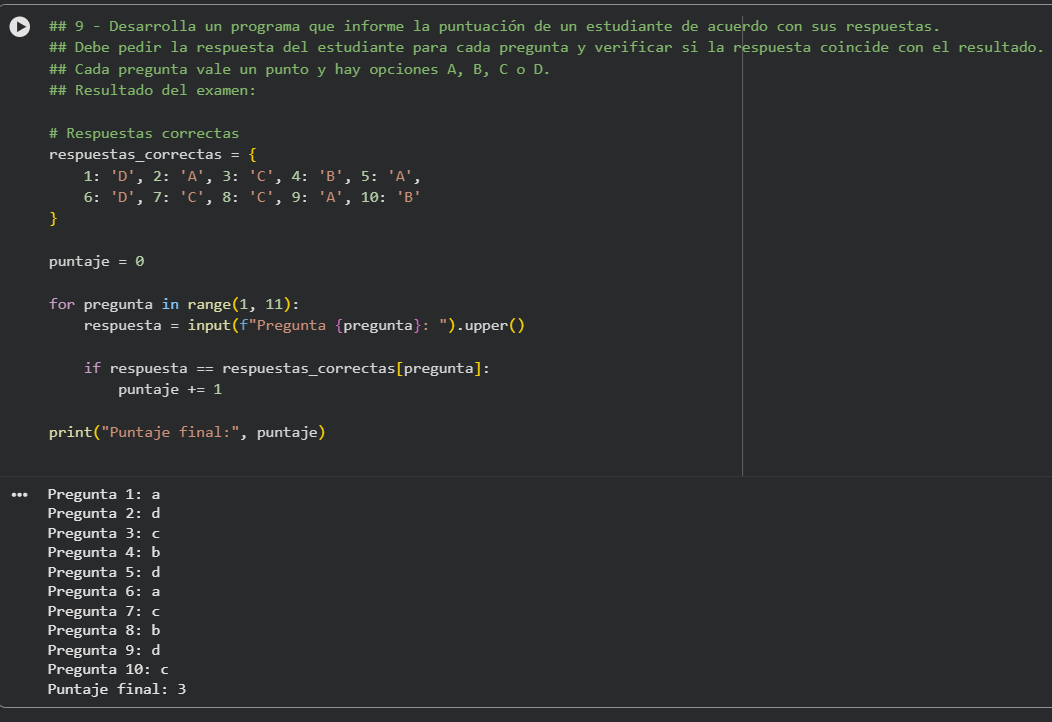Image resolution: width=1052 pixels, height=722 pixels.
Task: Open the output options three-dot icon
Action: pyautogui.click(x=19, y=495)
